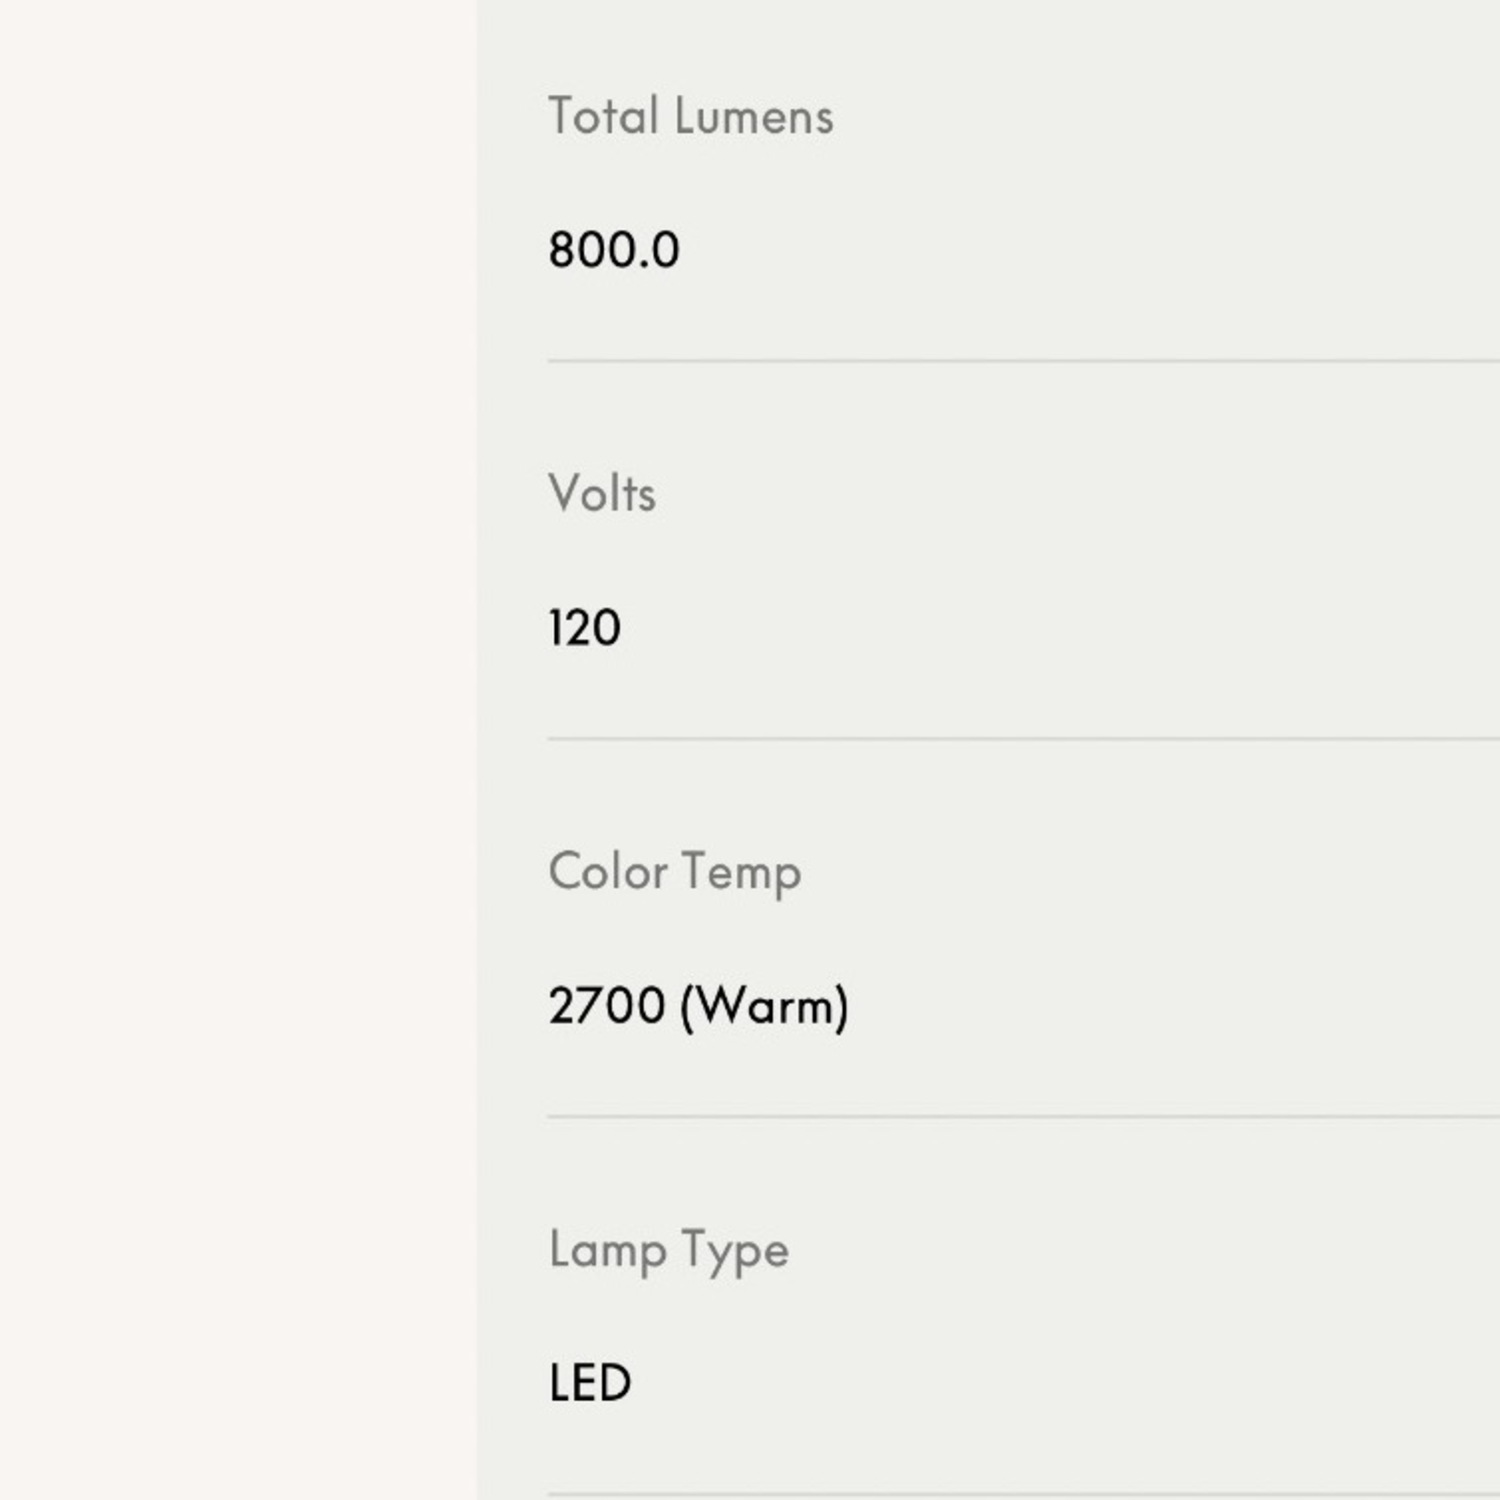This screenshot has height=1500, width=1500.
Task: Click the word Temp in Color Temp
Action: pos(742,875)
